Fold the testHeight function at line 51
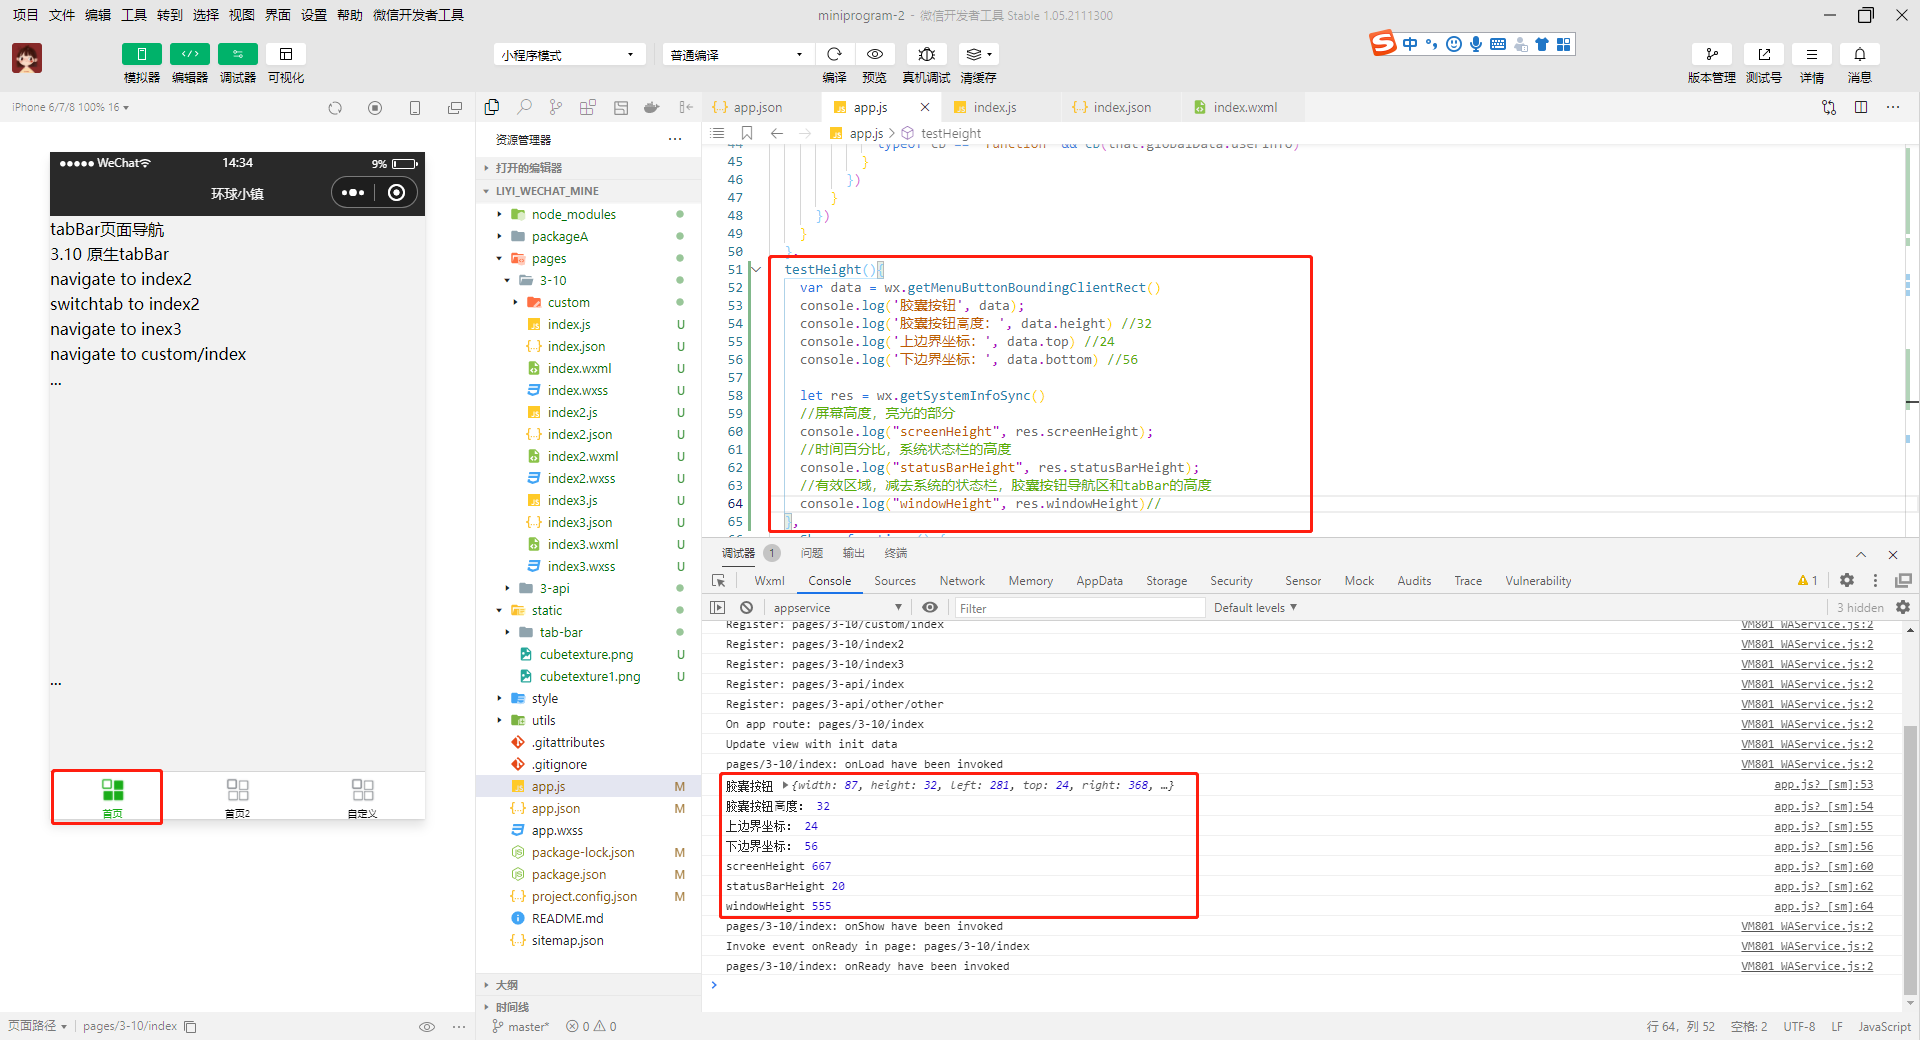 (x=756, y=270)
